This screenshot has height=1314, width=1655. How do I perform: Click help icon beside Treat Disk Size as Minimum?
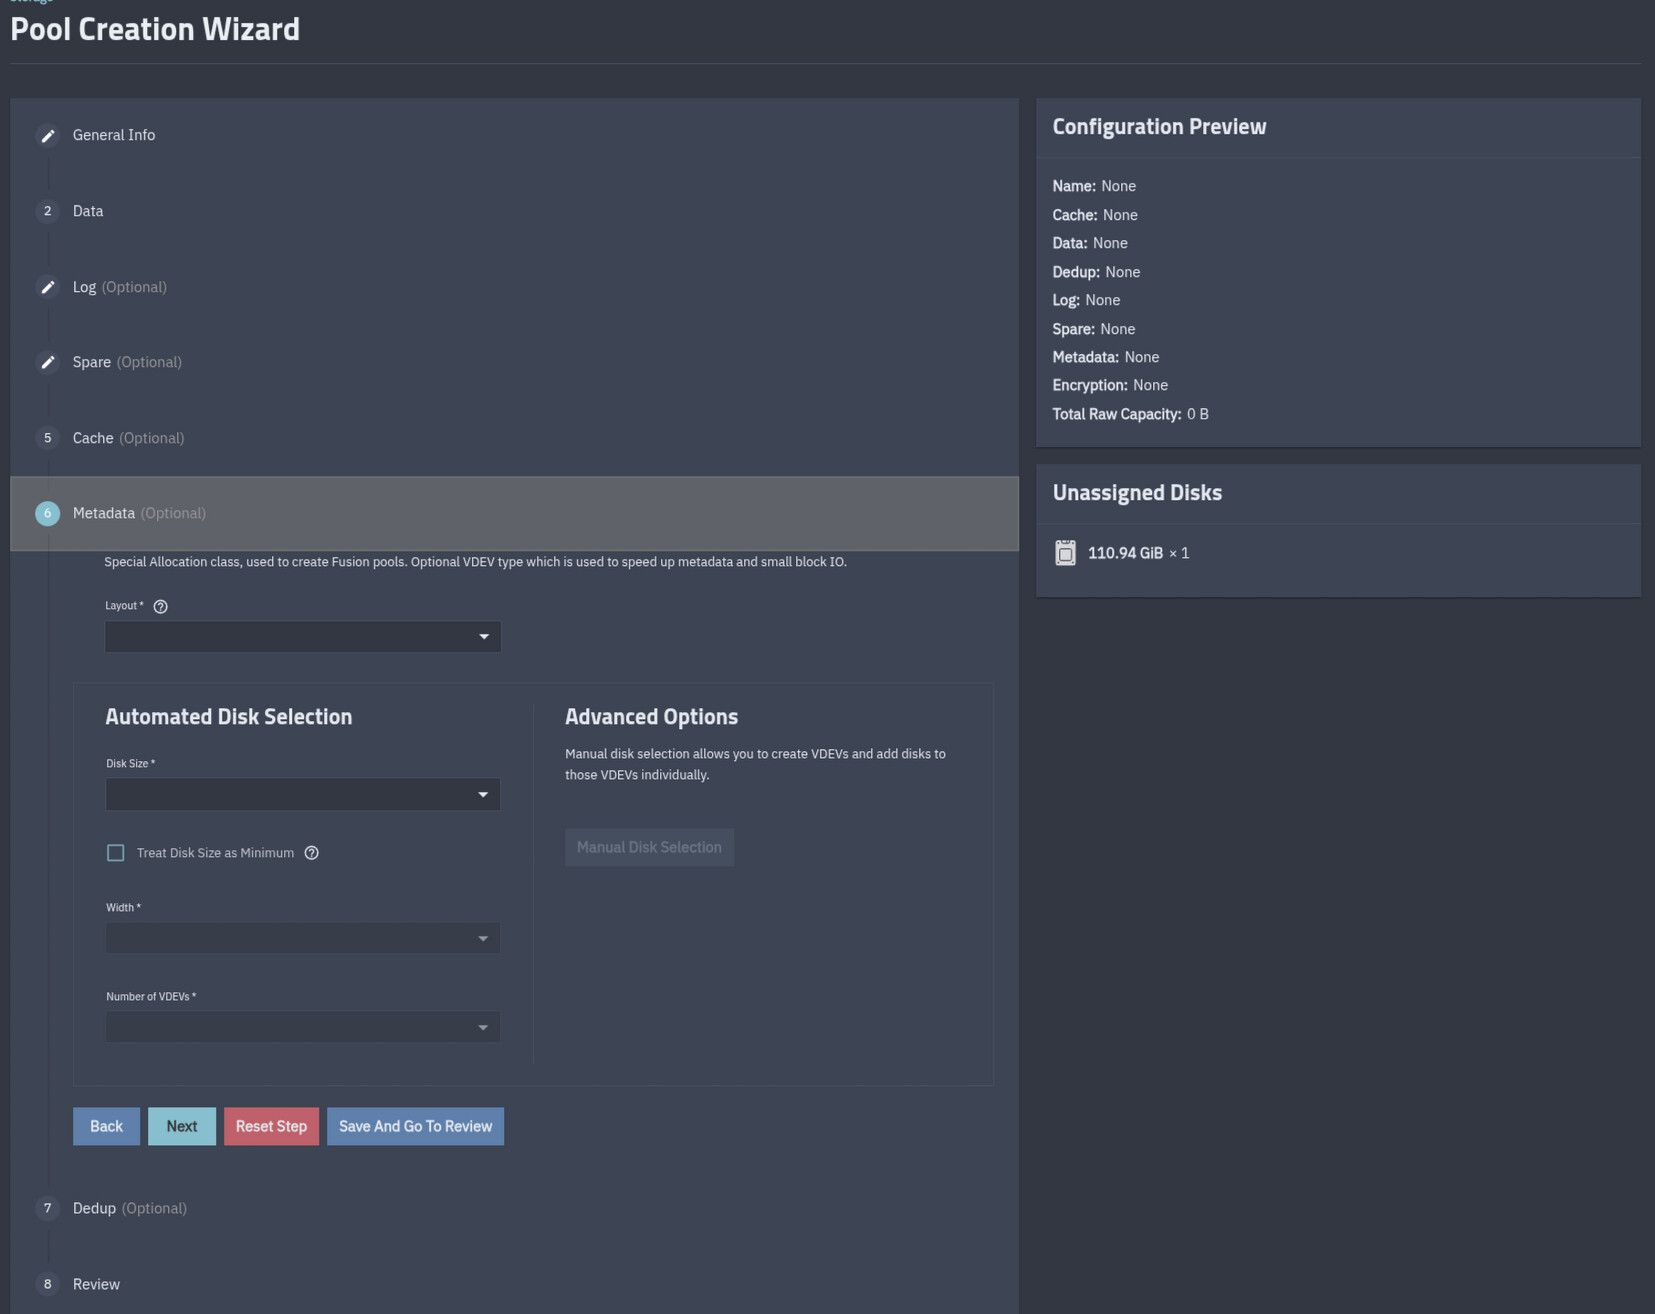[x=311, y=853]
